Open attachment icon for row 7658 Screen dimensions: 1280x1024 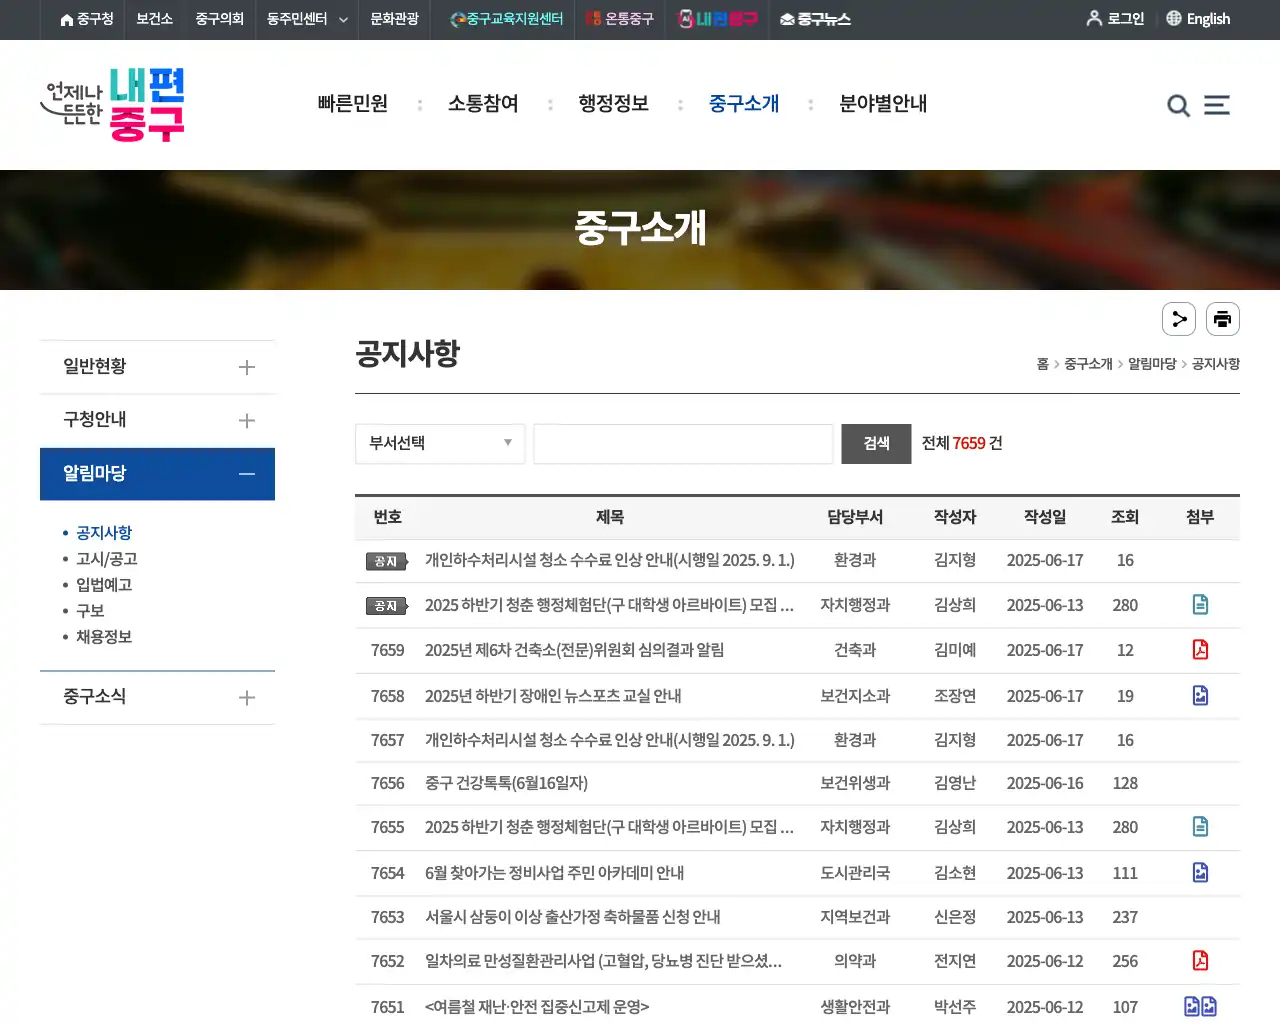pyautogui.click(x=1200, y=695)
